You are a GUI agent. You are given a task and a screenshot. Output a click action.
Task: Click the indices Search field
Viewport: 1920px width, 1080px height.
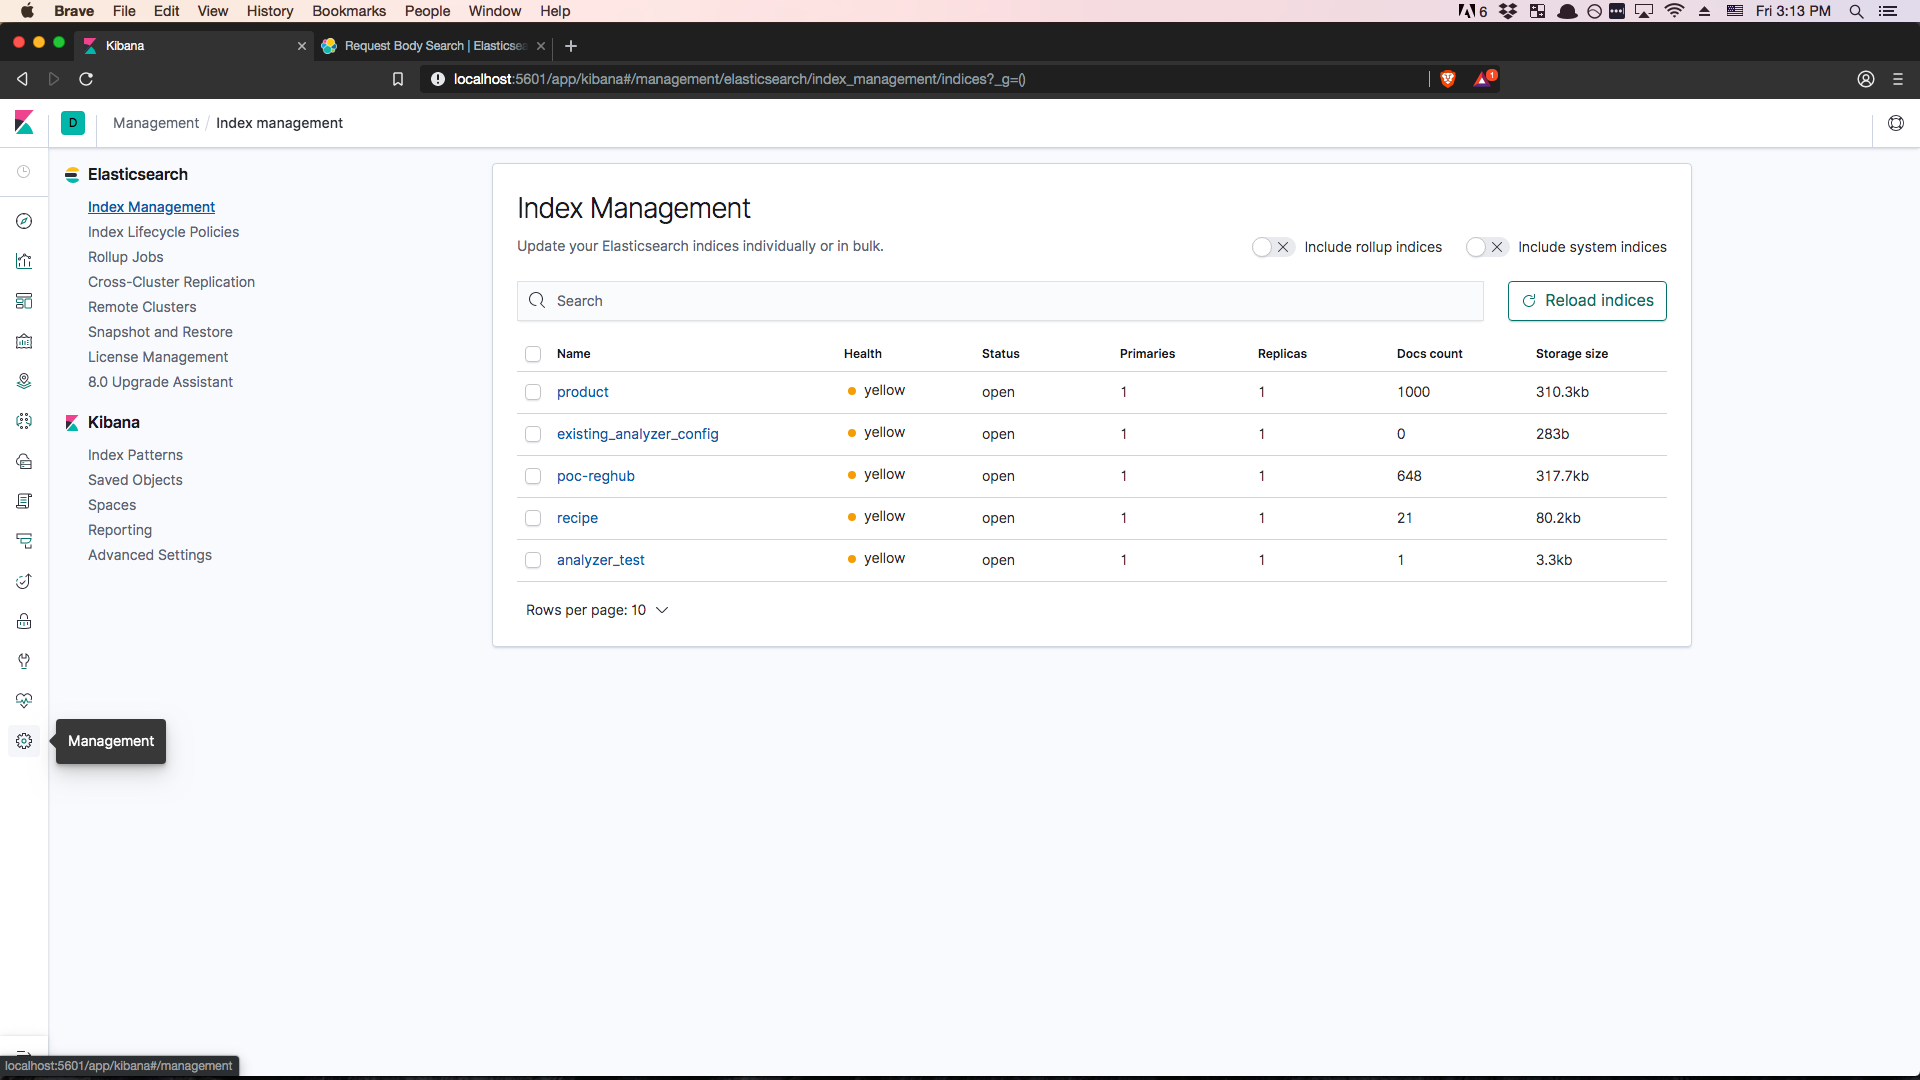1000,301
